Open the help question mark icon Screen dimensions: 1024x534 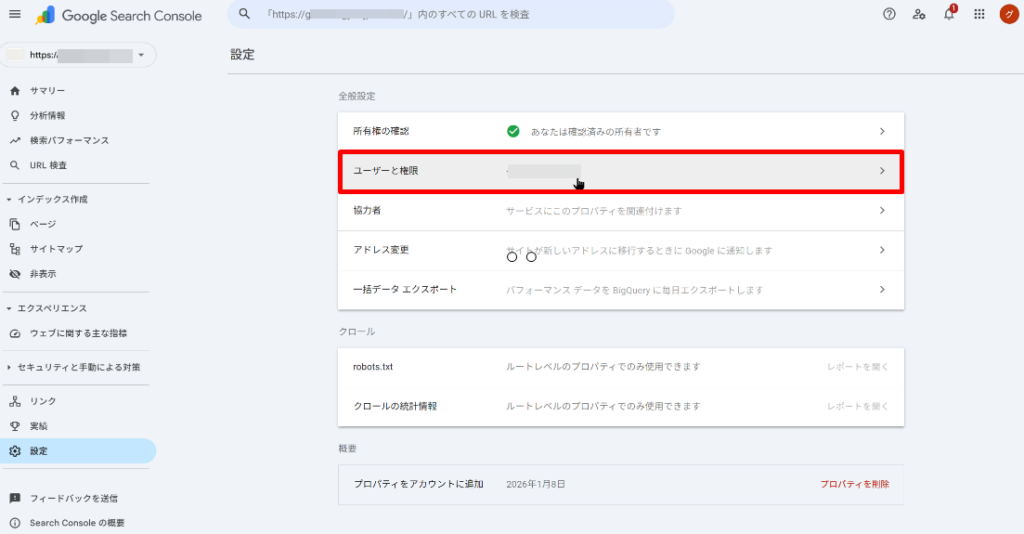889,14
